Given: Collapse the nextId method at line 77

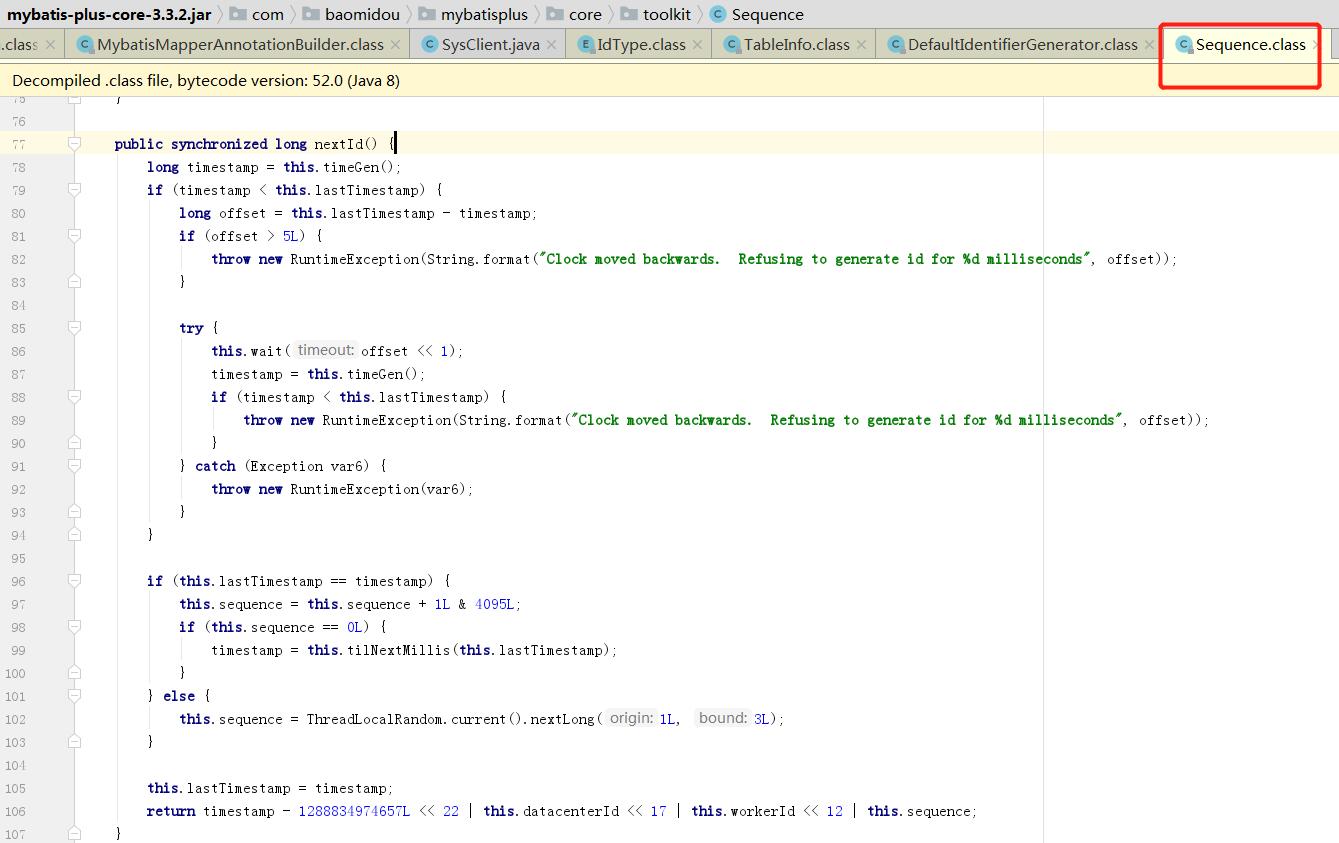Looking at the screenshot, I should click(x=74, y=144).
